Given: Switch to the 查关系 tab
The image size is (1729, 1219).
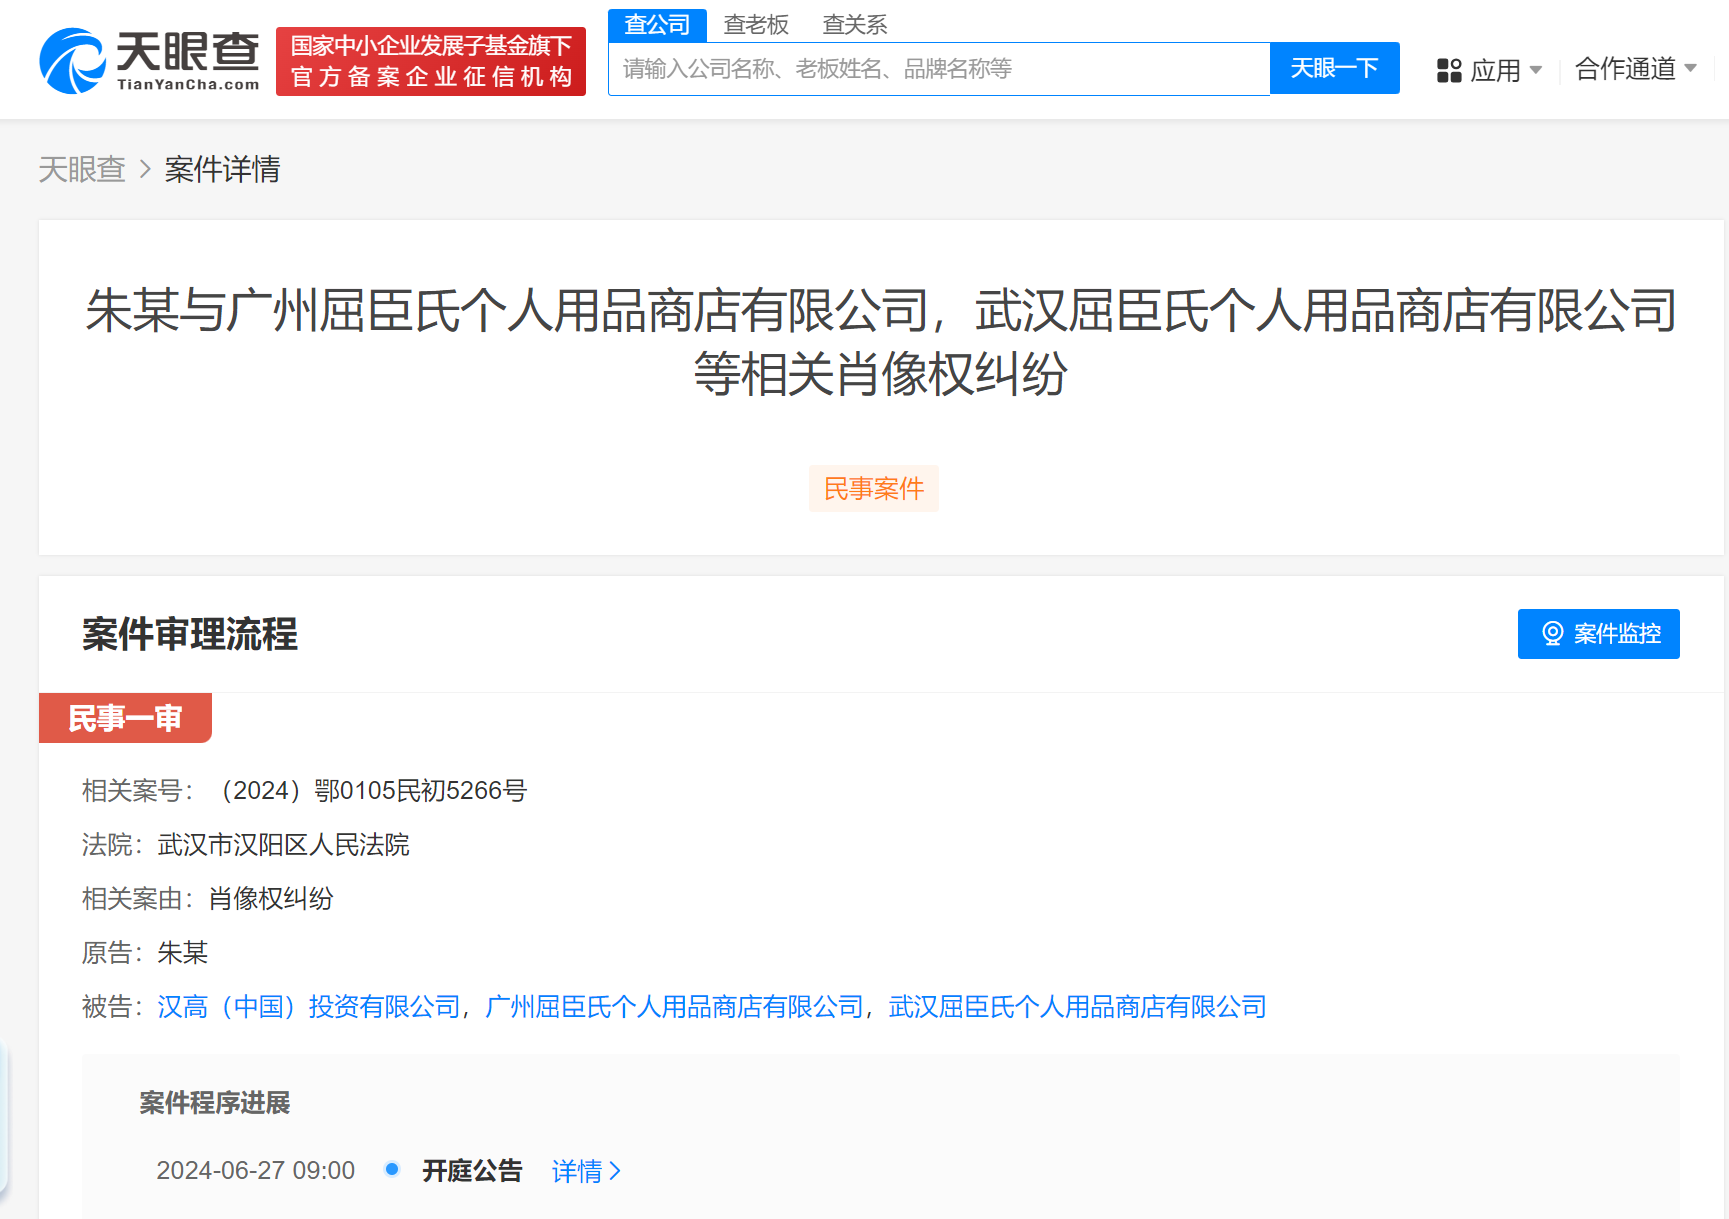Looking at the screenshot, I should tap(854, 24).
